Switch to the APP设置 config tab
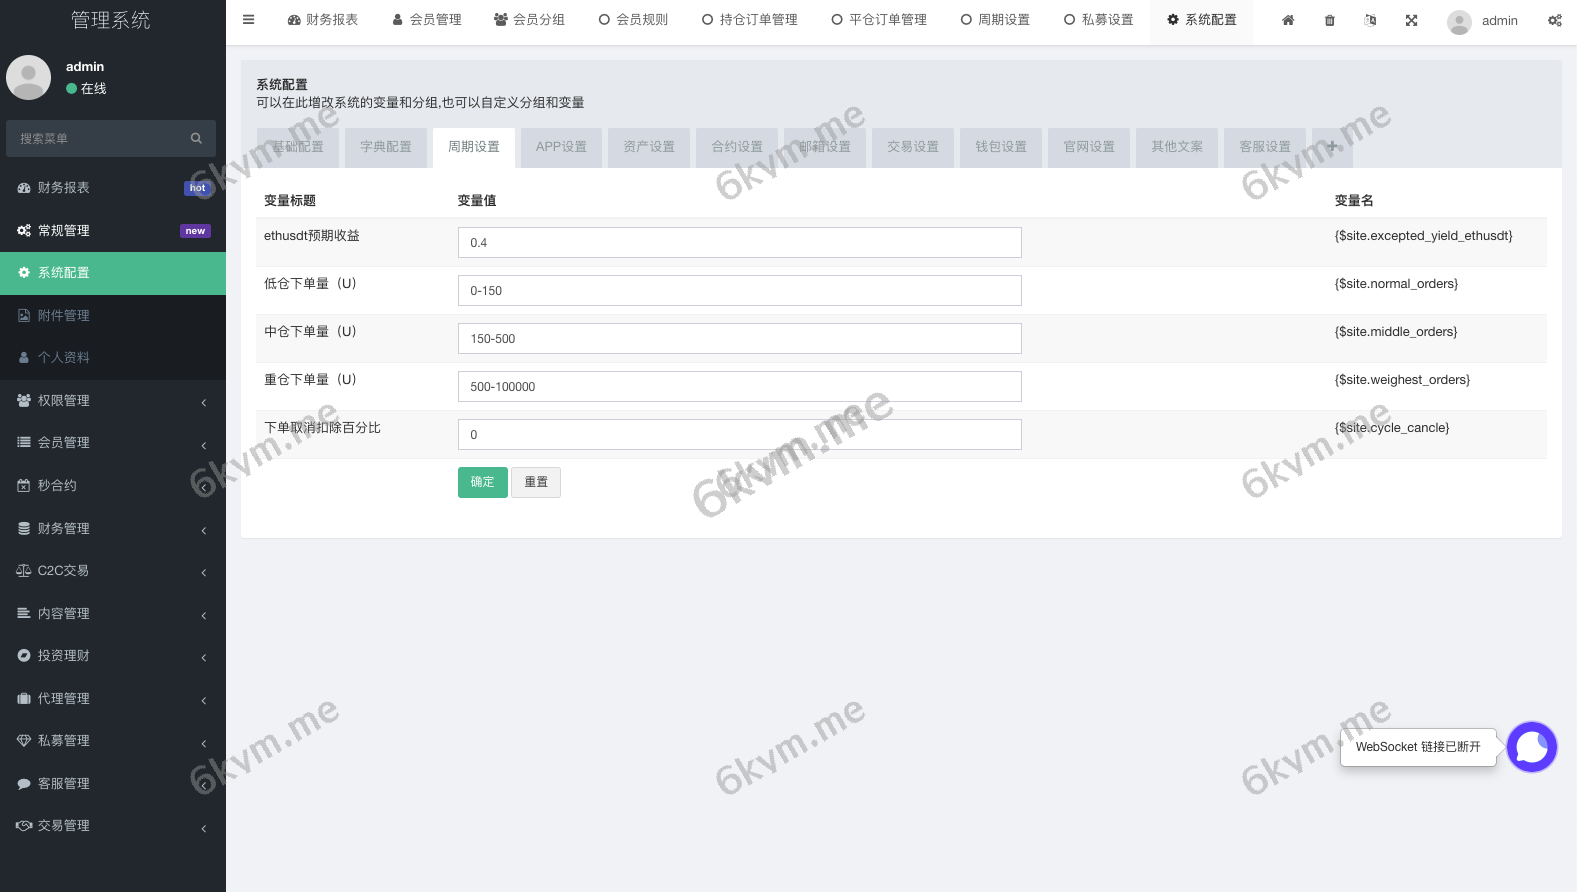 click(x=561, y=147)
